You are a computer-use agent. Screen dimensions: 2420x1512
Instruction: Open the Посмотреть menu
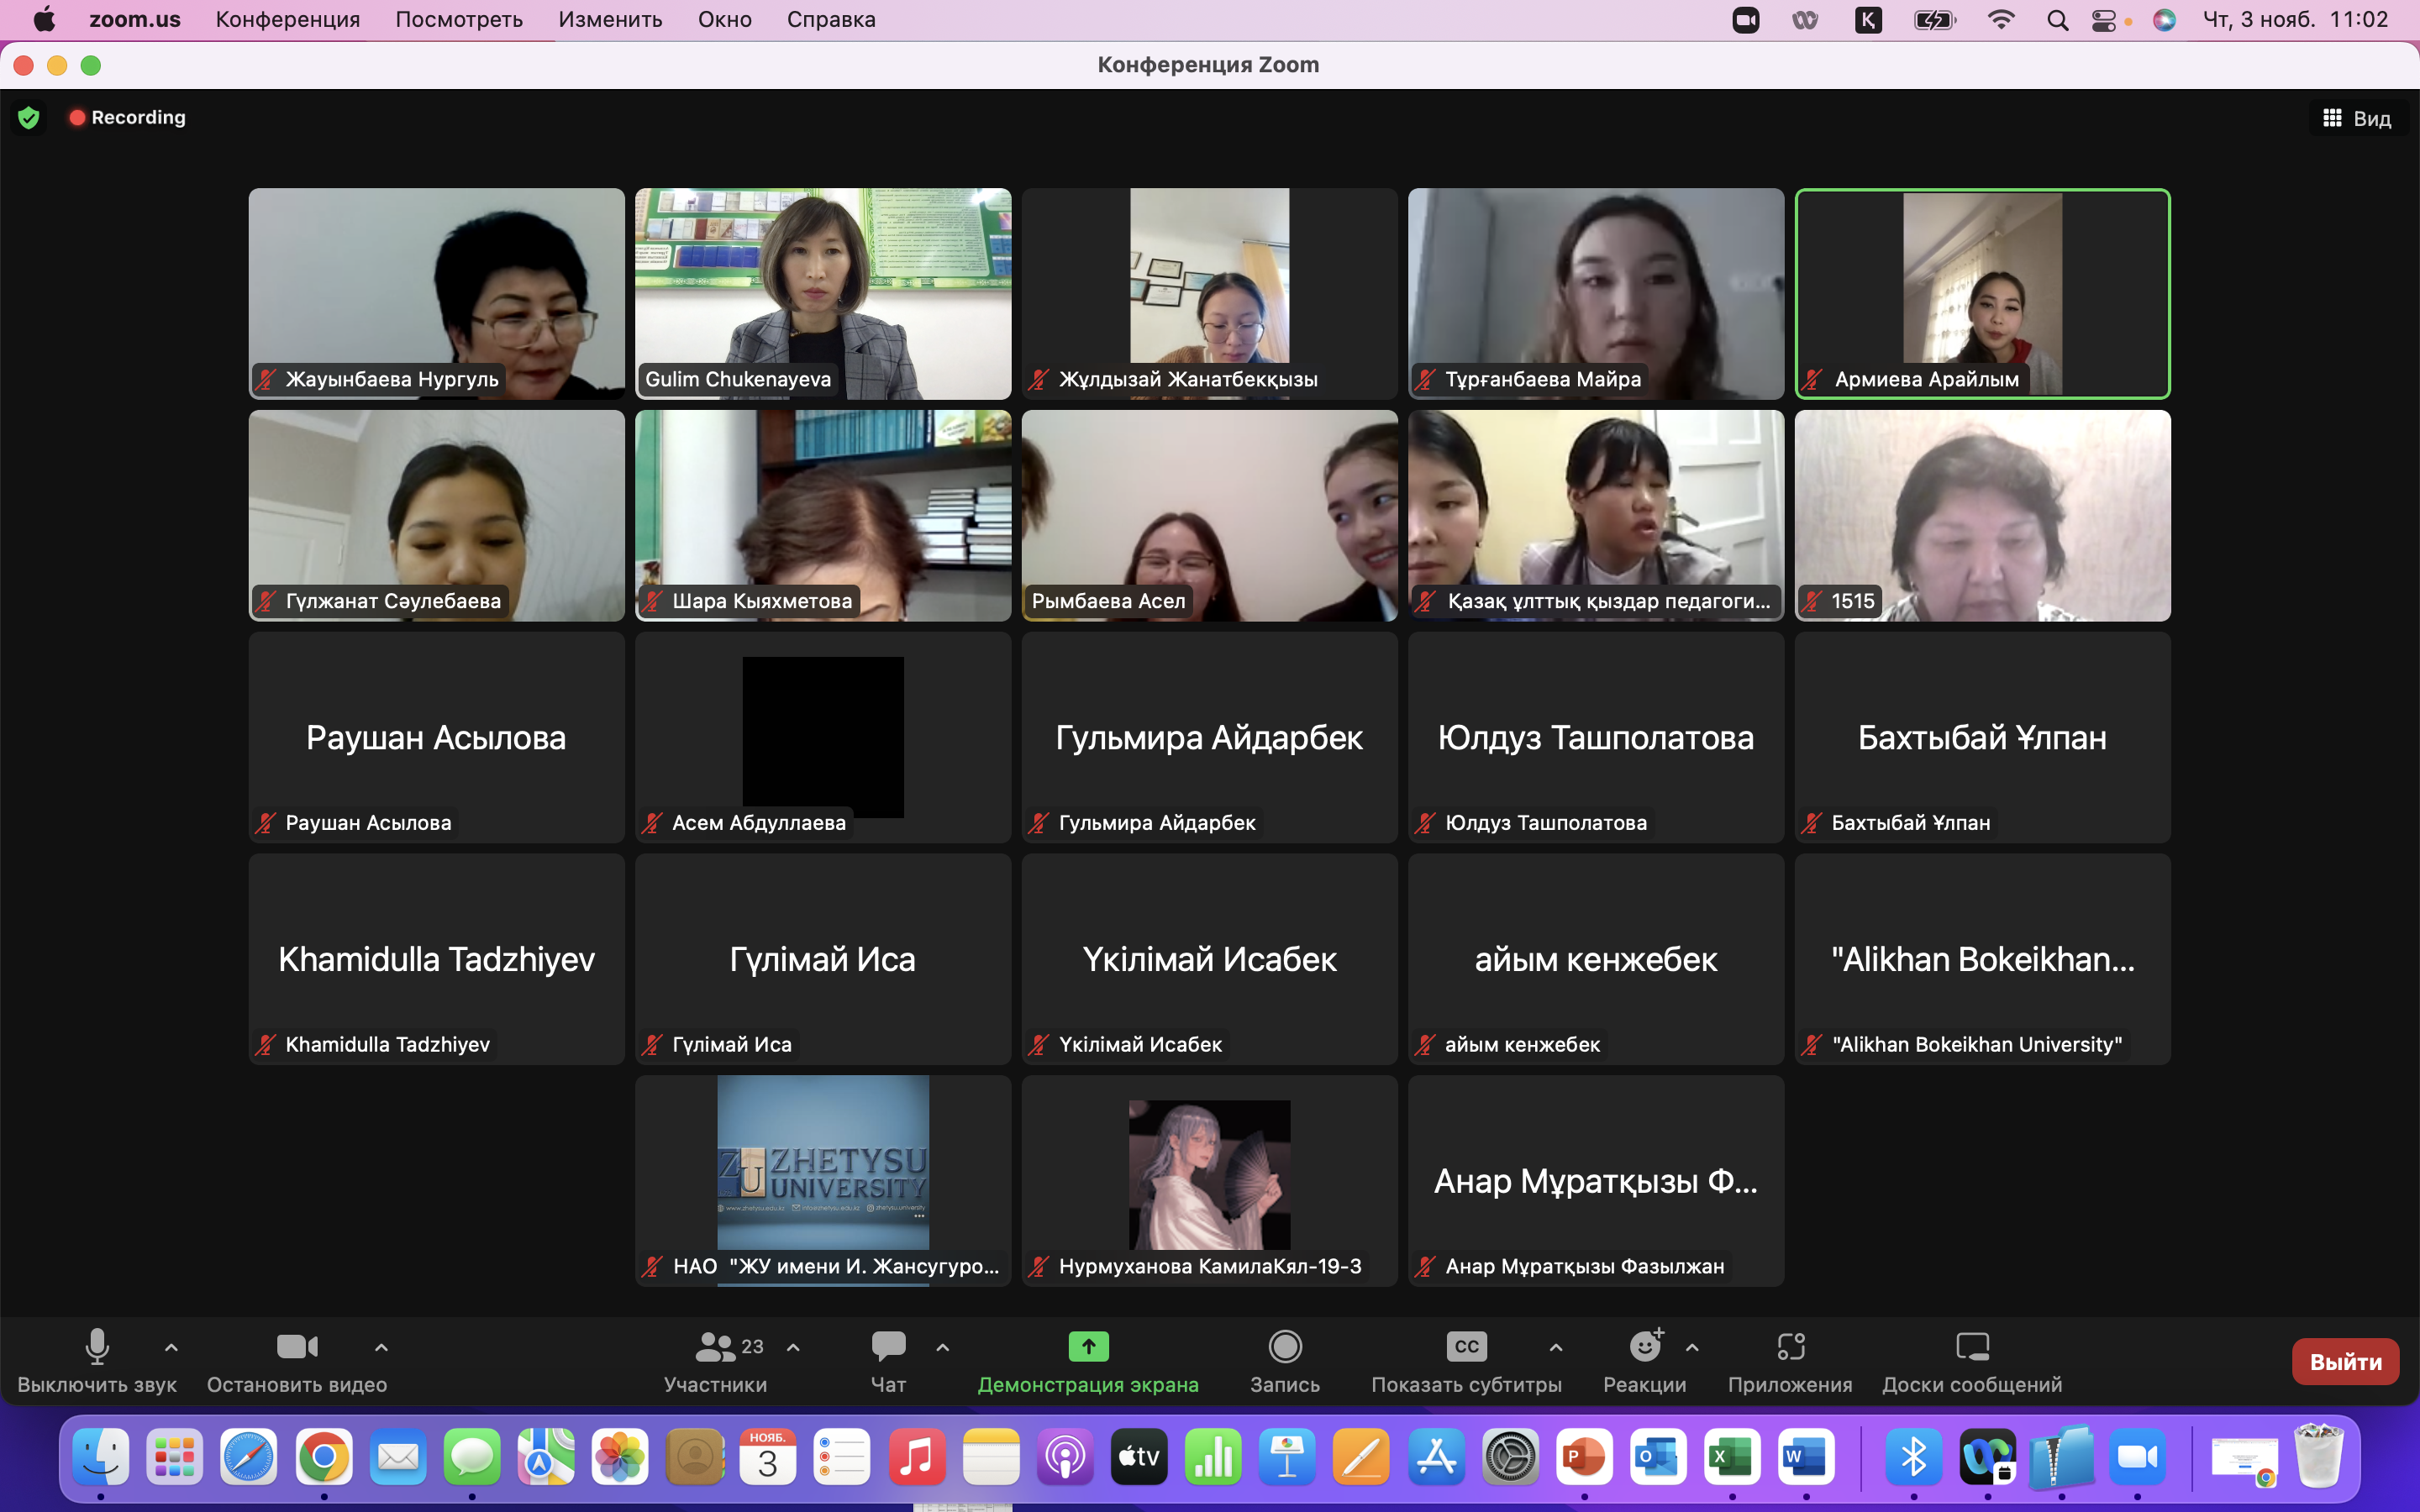pos(459,20)
